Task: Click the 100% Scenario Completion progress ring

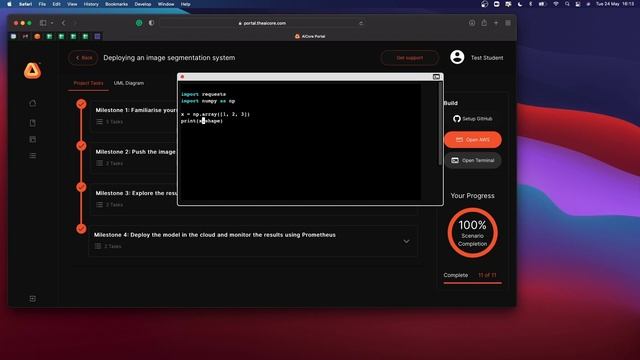Action: (473, 233)
